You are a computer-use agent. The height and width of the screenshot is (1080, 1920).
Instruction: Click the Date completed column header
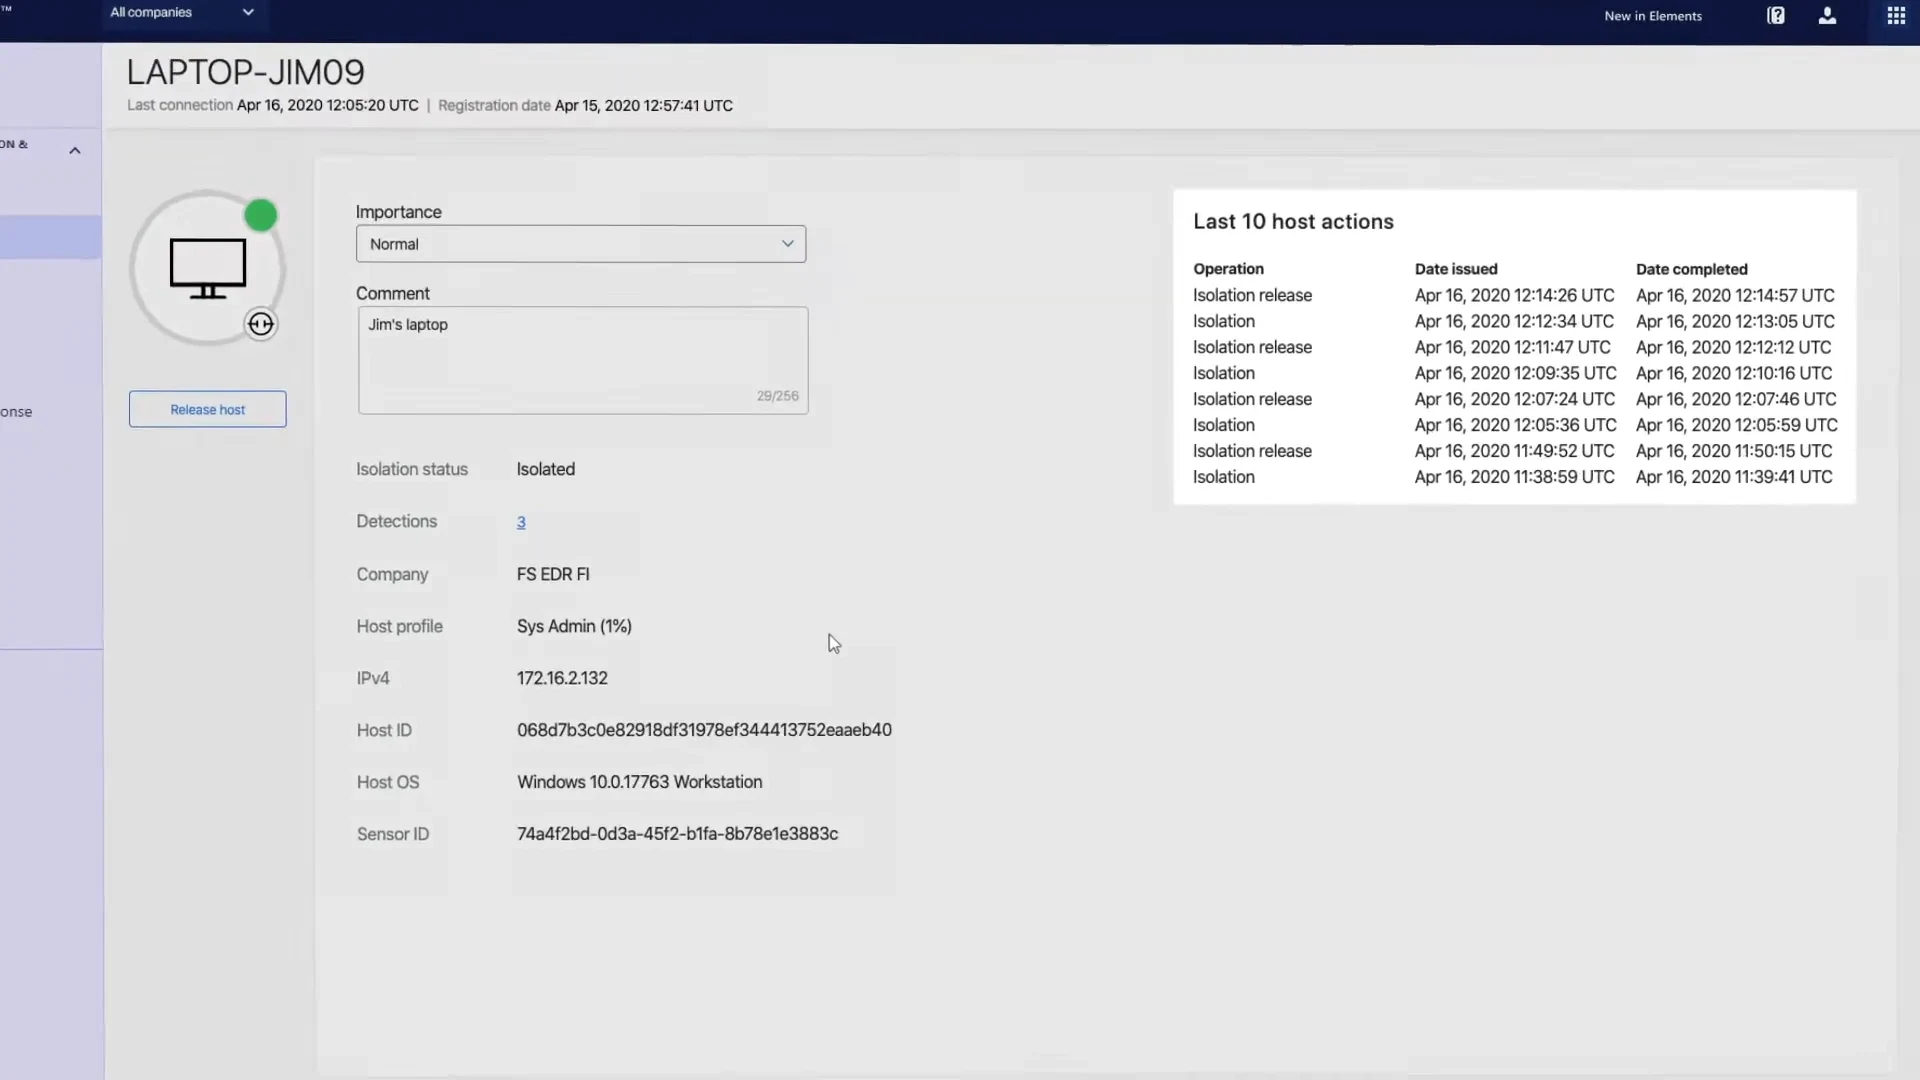point(1691,269)
